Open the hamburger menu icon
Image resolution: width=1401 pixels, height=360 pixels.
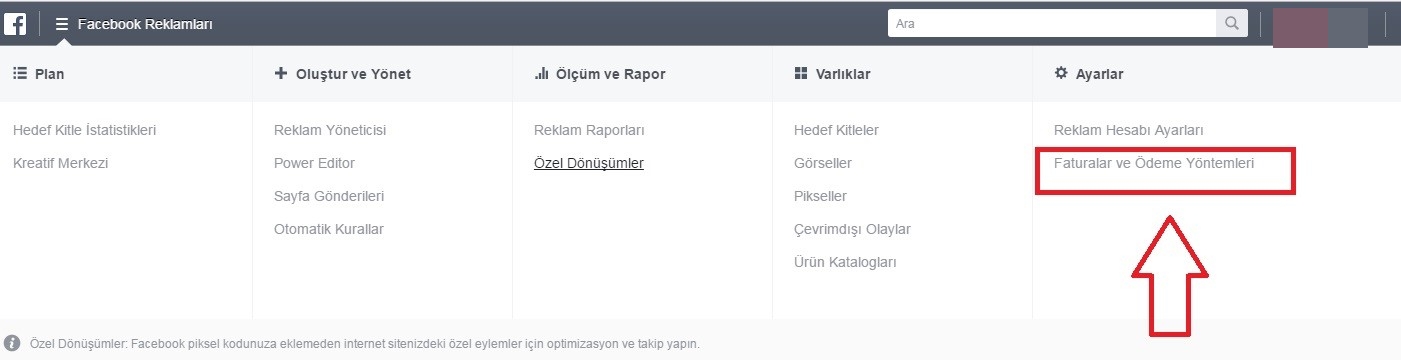[x=62, y=24]
